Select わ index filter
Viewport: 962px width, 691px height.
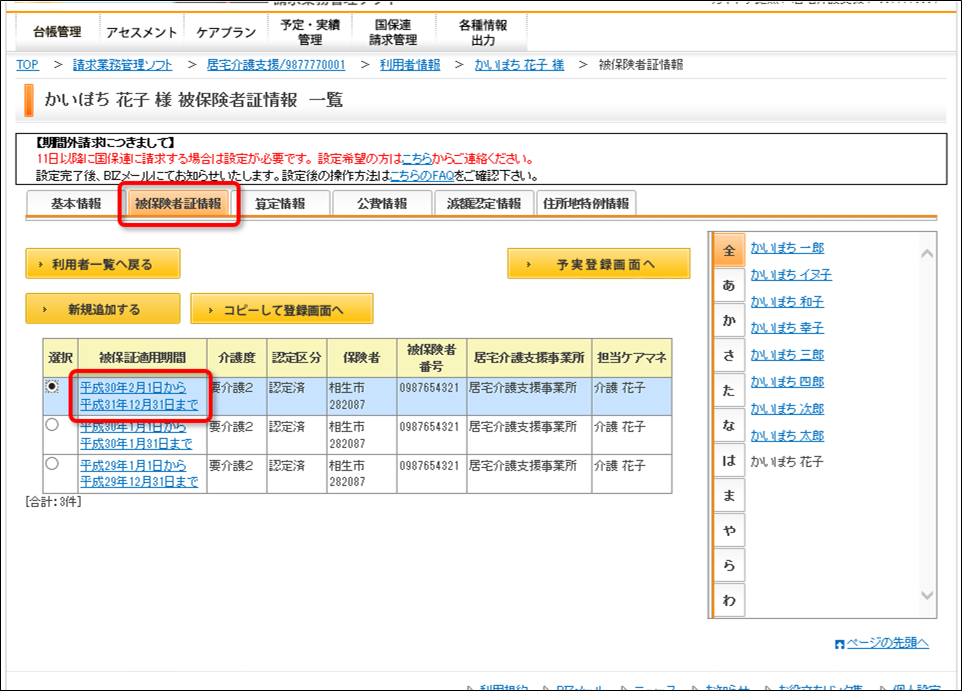click(x=729, y=600)
